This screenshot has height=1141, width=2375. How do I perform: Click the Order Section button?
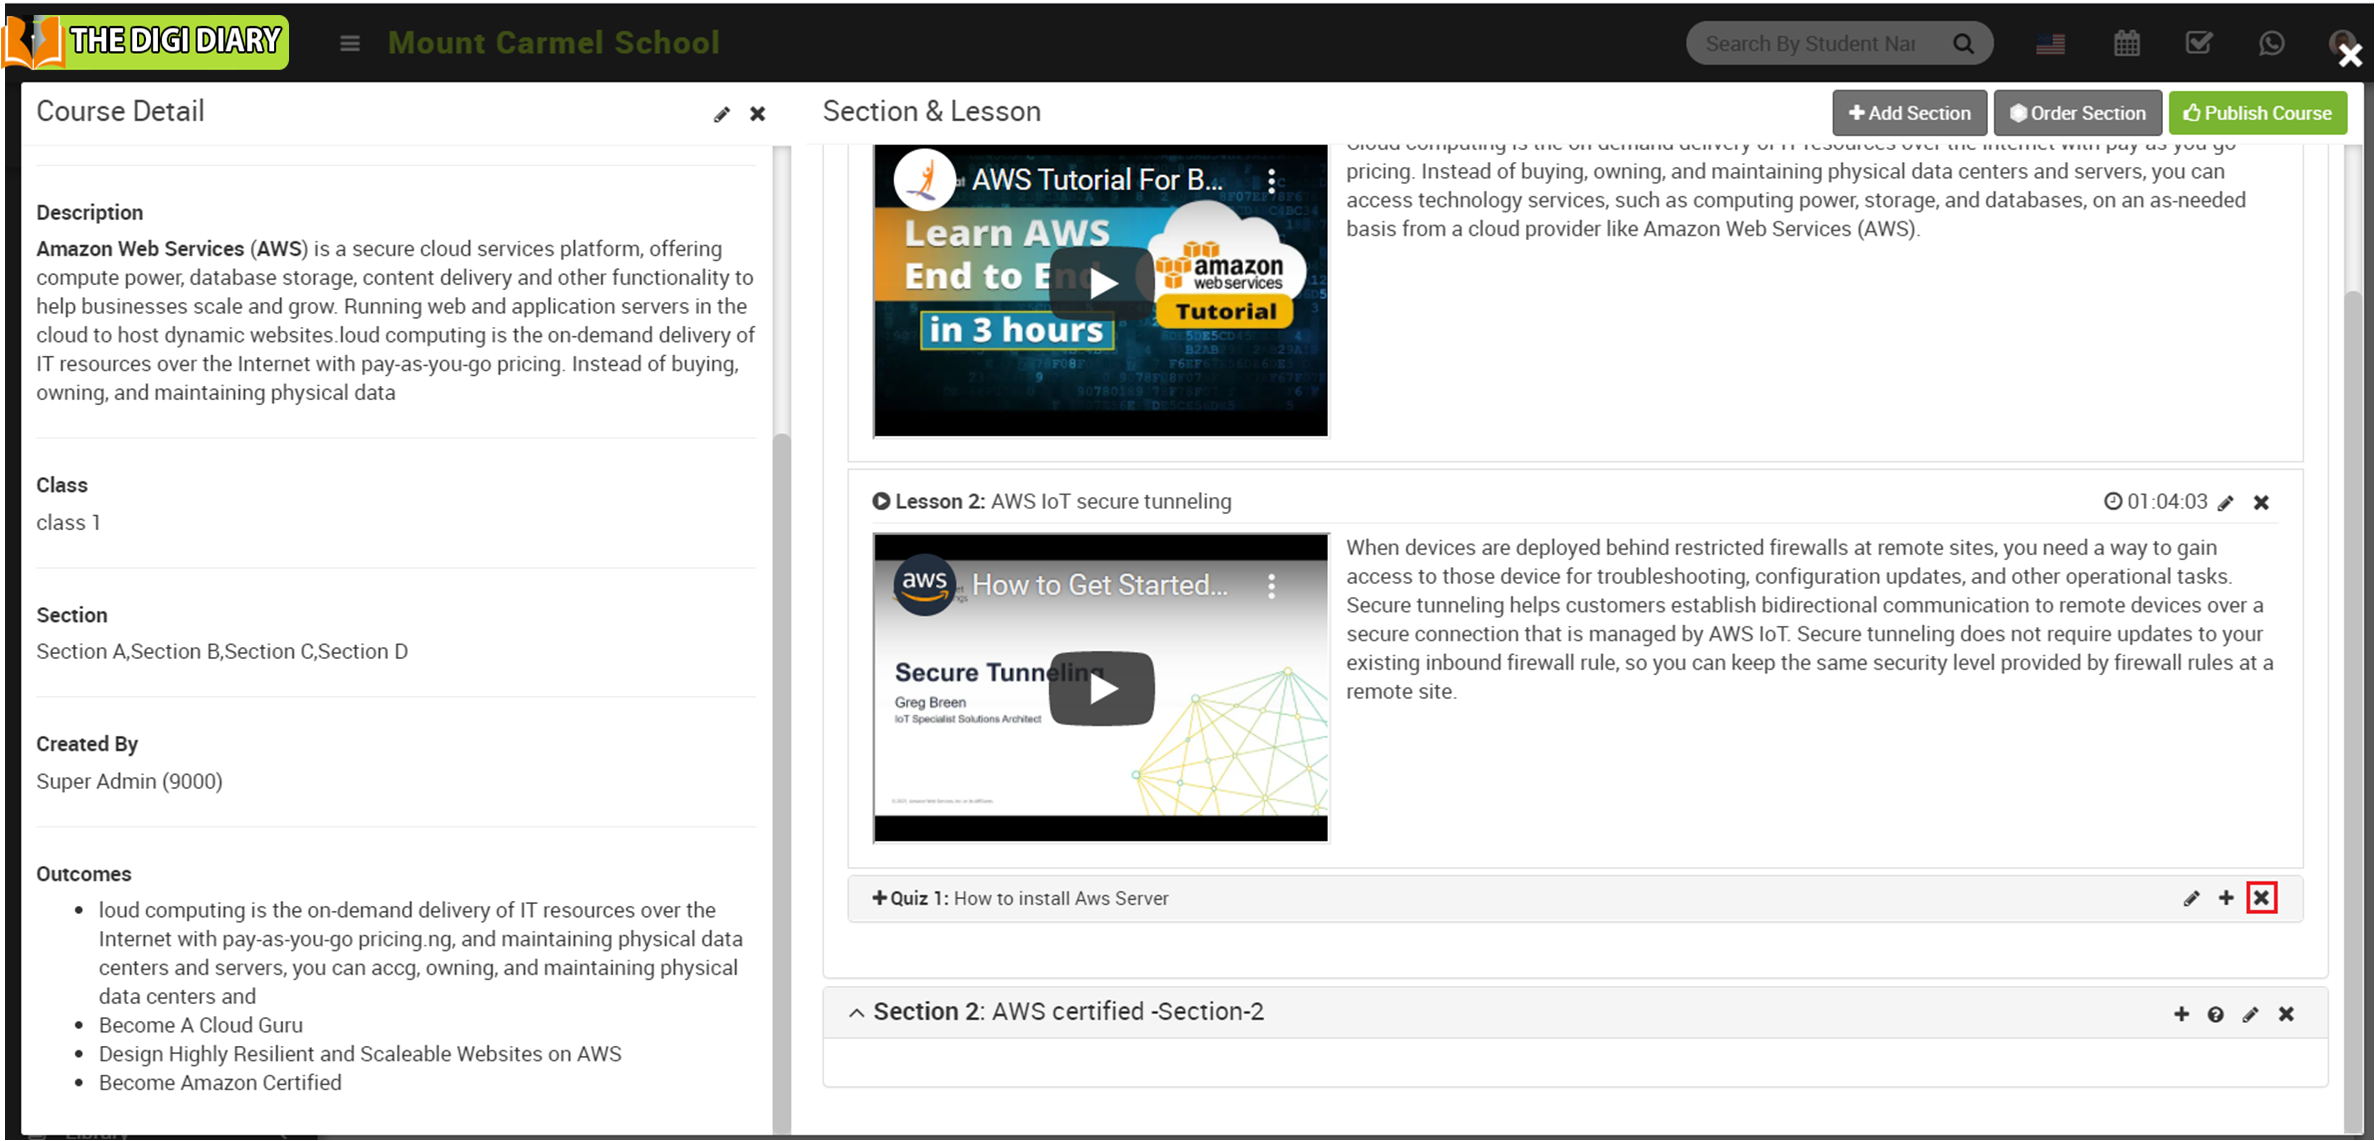[x=2077, y=113]
